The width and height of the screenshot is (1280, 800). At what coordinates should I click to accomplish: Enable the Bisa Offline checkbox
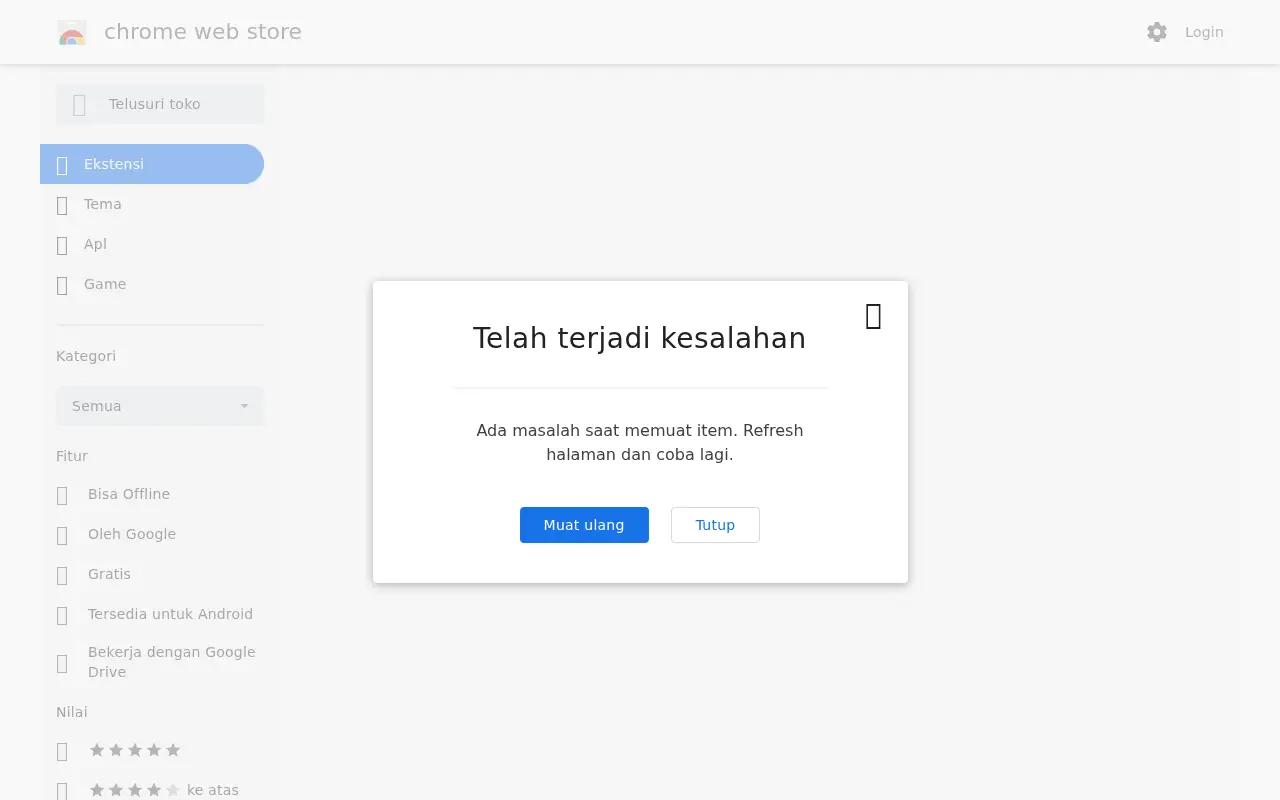click(62, 495)
